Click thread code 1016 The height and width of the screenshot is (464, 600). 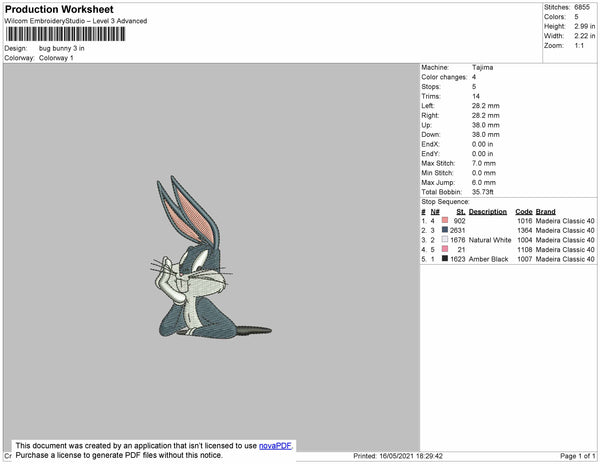point(524,221)
